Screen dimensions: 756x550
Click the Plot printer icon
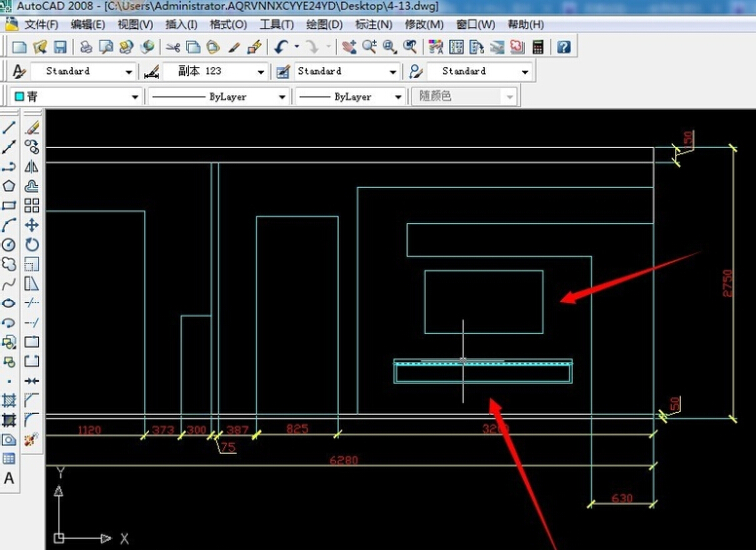click(86, 47)
